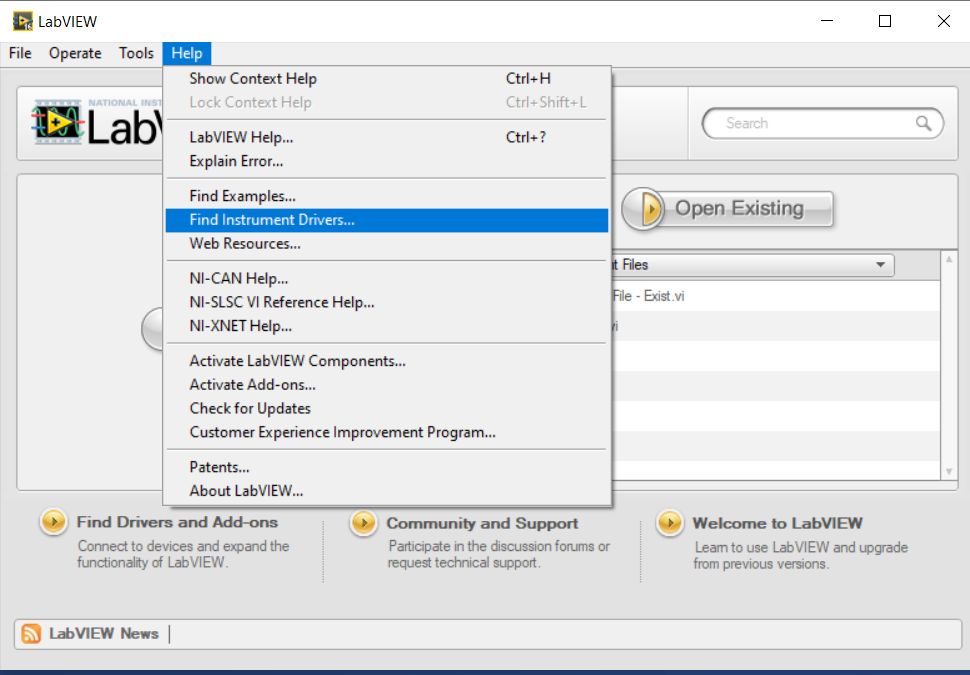
Task: Click the RSS icon next to LabVIEW News
Action: [x=30, y=633]
